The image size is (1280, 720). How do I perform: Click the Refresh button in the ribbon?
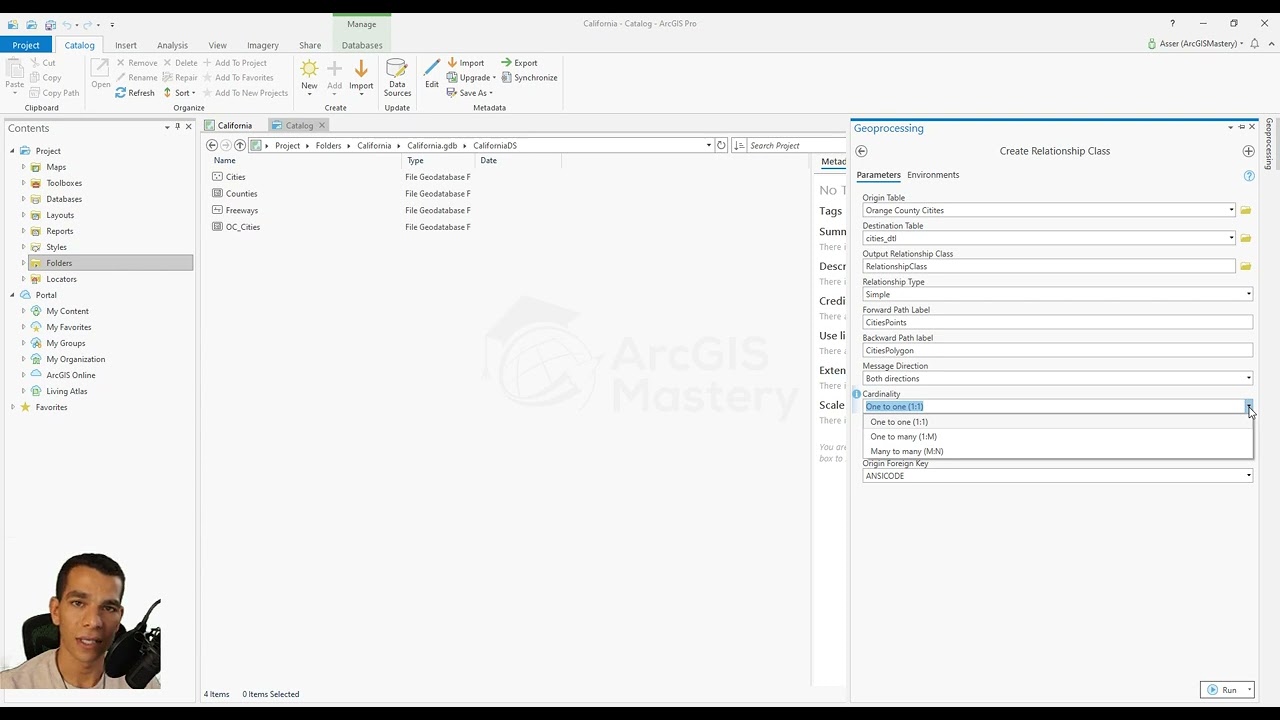(135, 93)
